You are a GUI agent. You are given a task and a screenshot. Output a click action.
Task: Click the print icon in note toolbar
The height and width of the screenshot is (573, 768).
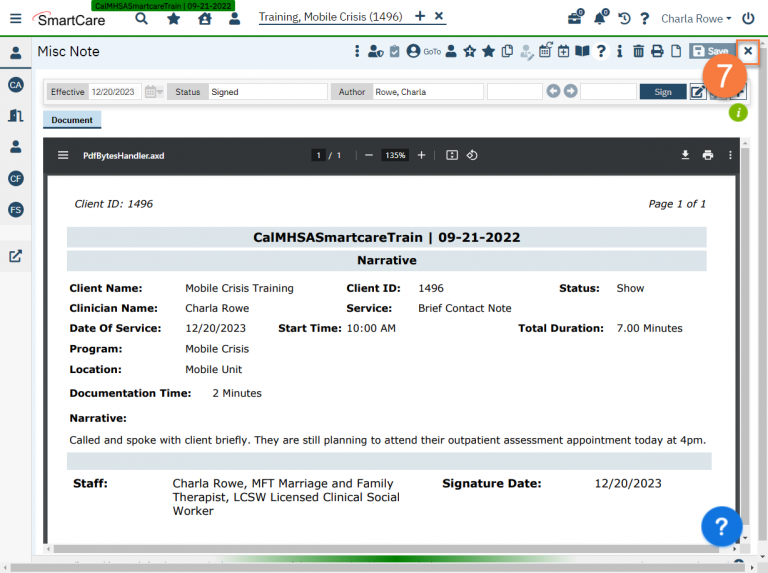coord(657,52)
